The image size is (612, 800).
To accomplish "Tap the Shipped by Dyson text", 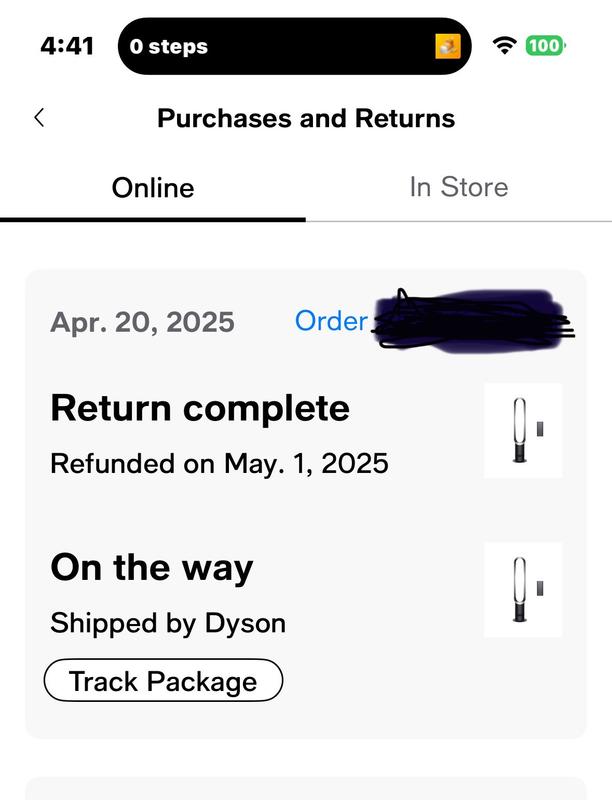I will coord(168,623).
